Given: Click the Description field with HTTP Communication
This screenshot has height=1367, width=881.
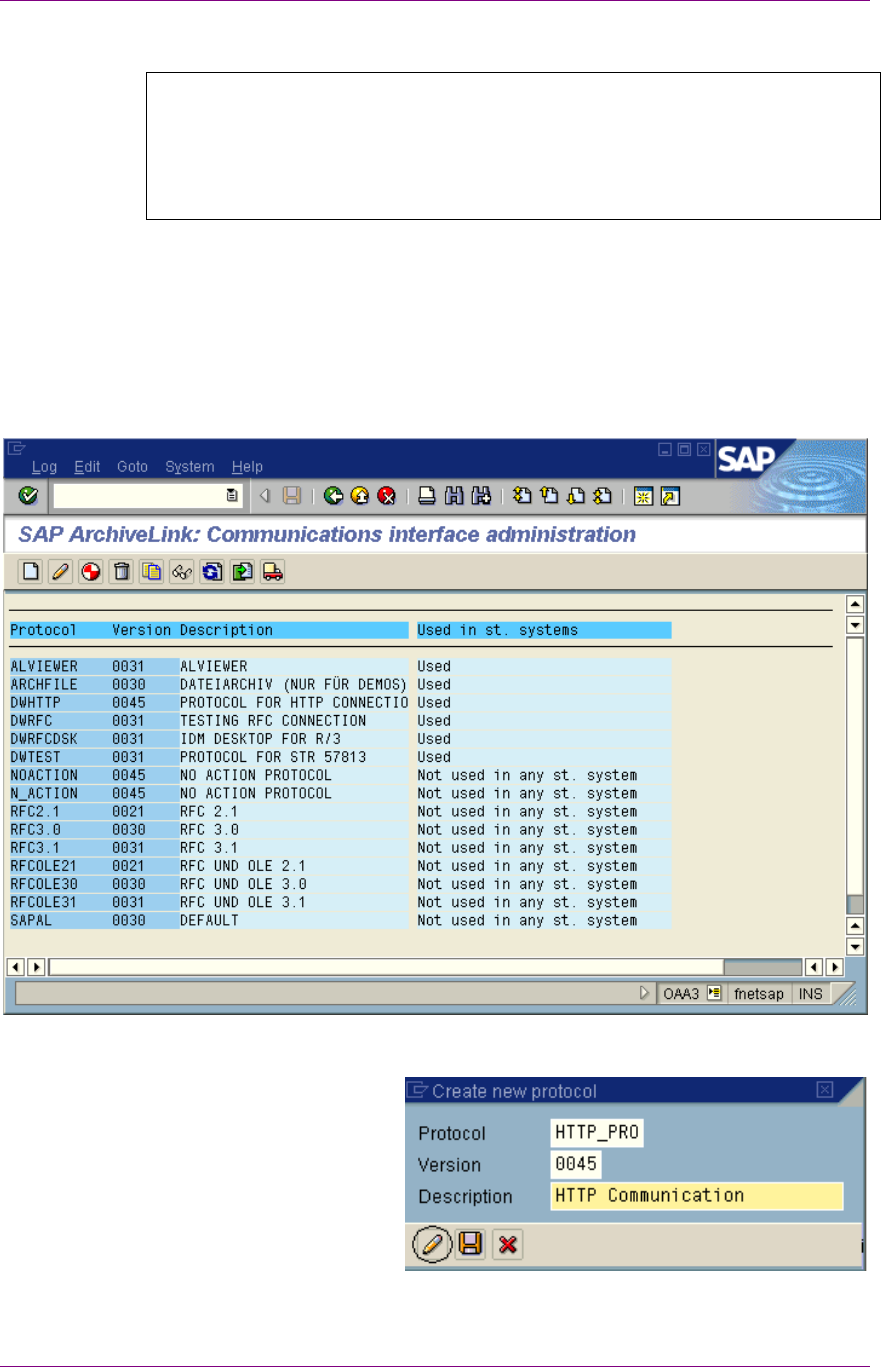Looking at the screenshot, I should pyautogui.click(x=697, y=1196).
